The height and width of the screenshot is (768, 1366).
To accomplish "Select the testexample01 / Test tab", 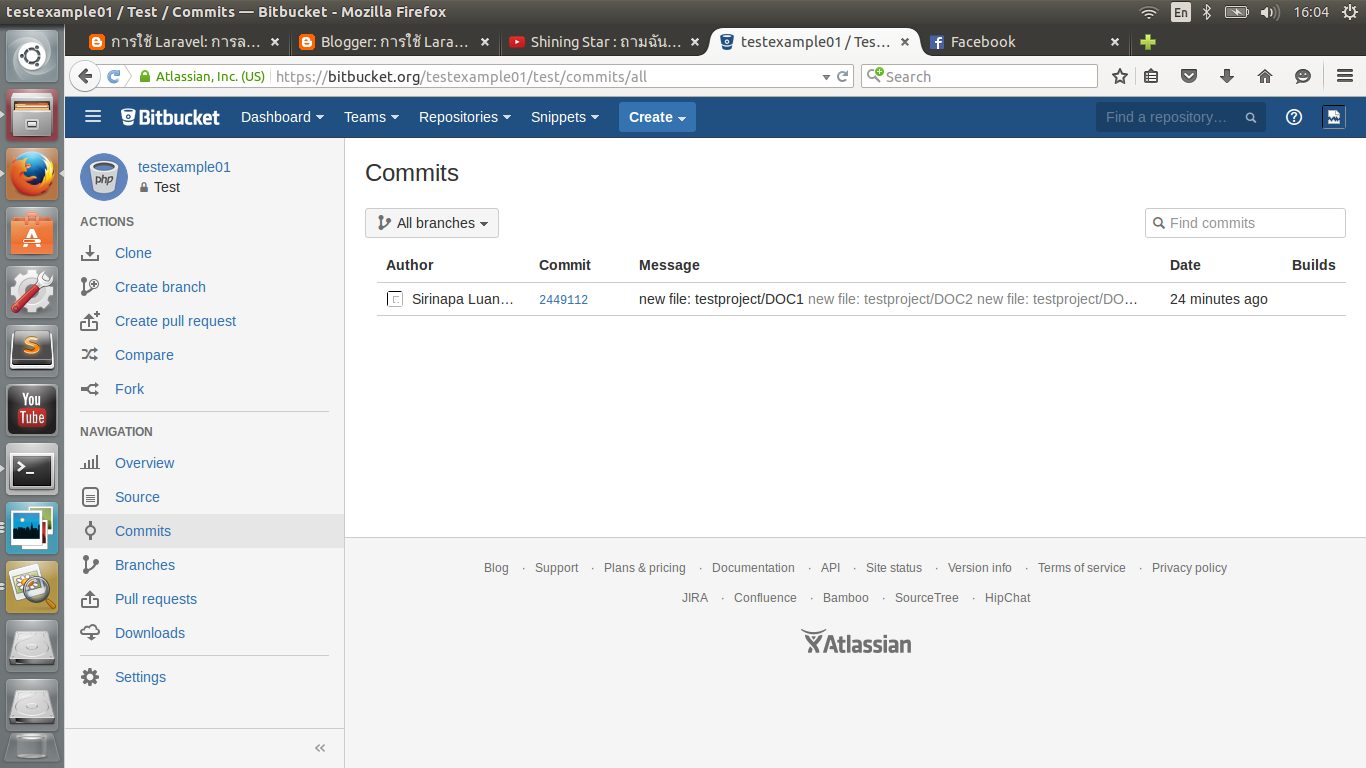I will click(x=814, y=42).
